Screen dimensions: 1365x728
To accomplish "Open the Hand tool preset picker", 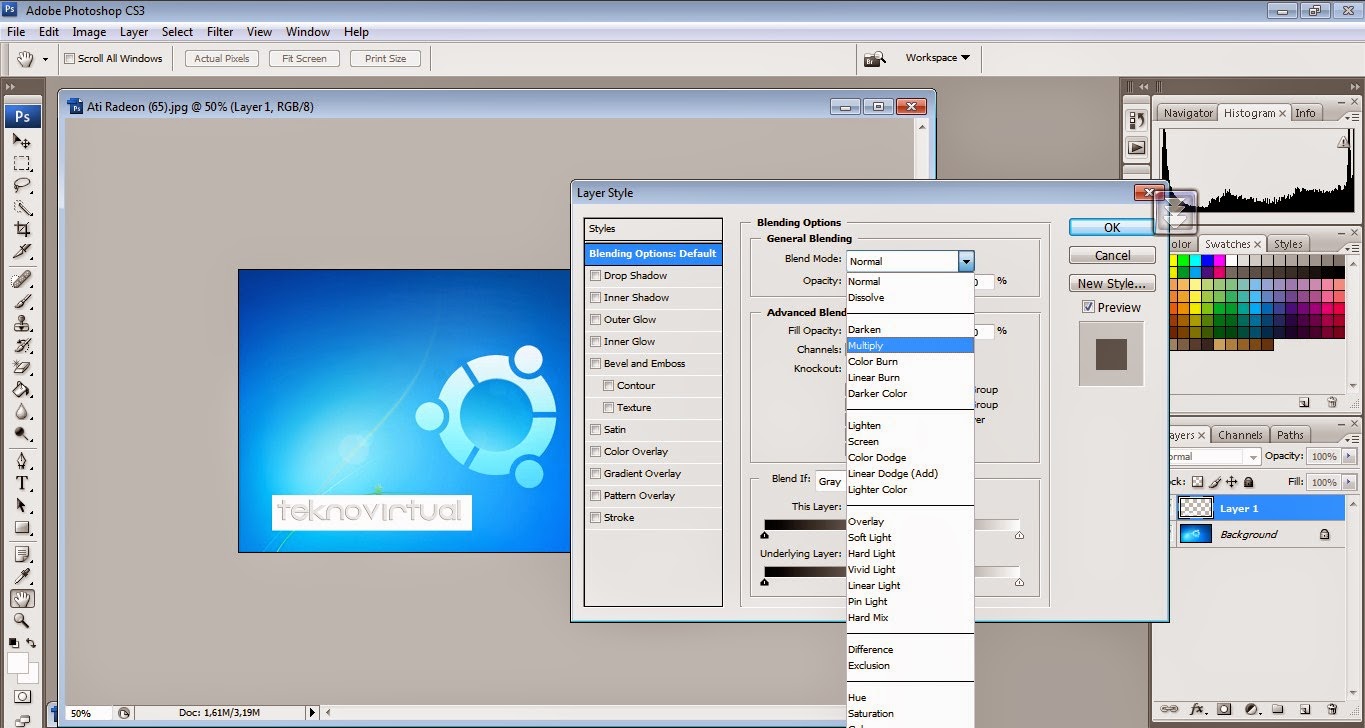I will click(x=45, y=59).
